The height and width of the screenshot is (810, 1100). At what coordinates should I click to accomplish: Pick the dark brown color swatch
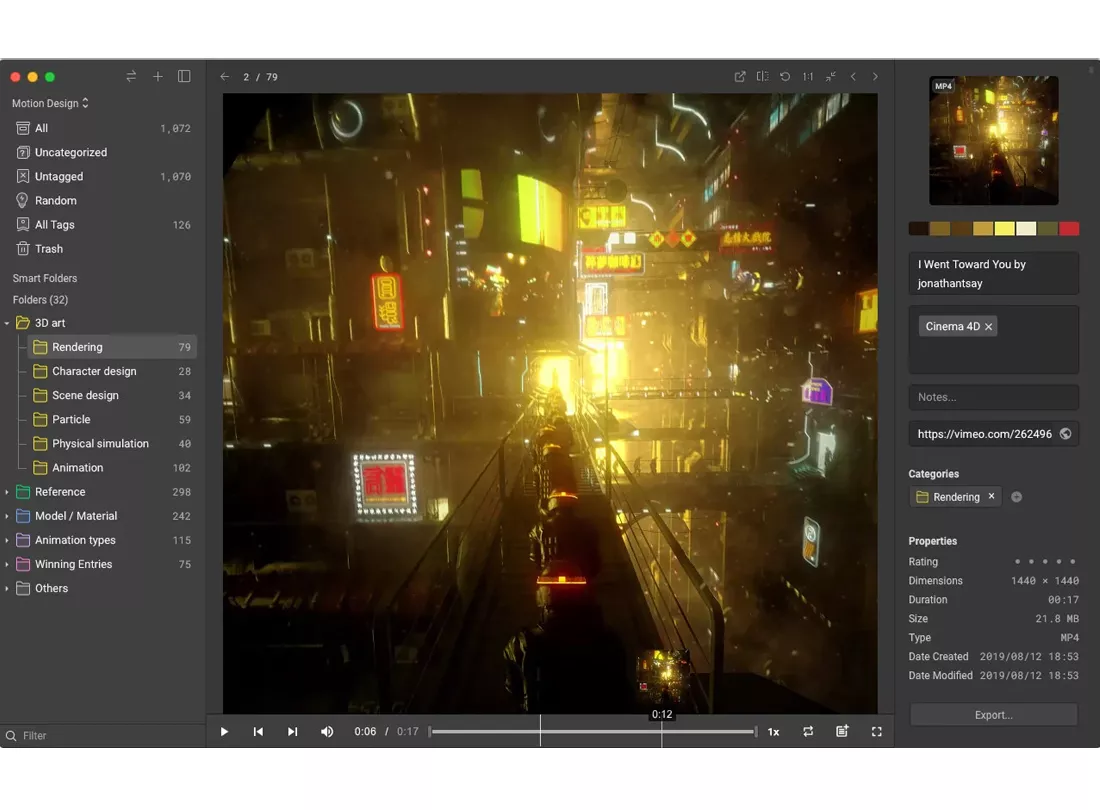coord(918,229)
